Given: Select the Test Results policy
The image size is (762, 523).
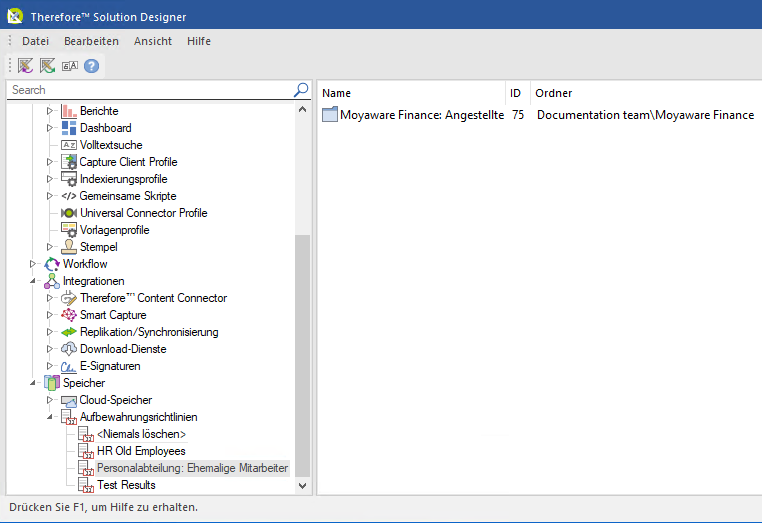Looking at the screenshot, I should click(x=126, y=485).
